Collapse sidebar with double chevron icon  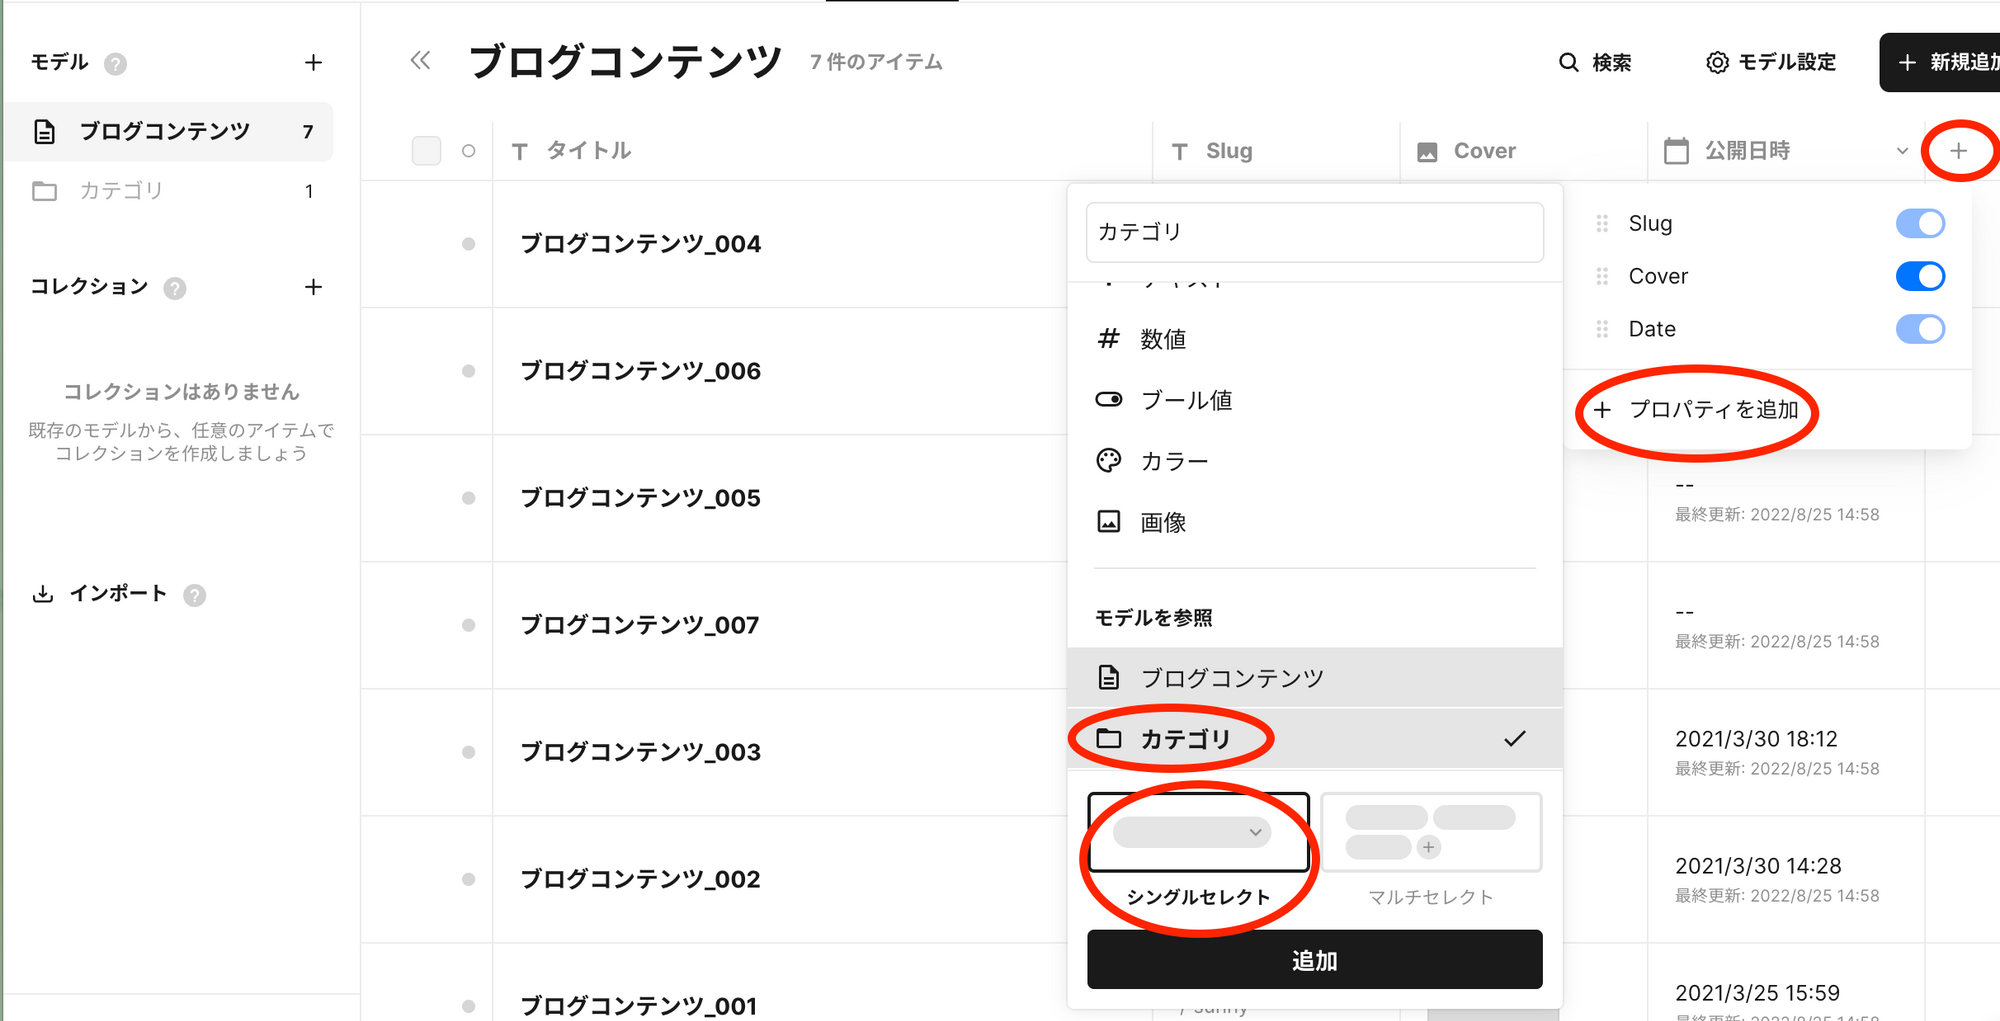point(421,61)
